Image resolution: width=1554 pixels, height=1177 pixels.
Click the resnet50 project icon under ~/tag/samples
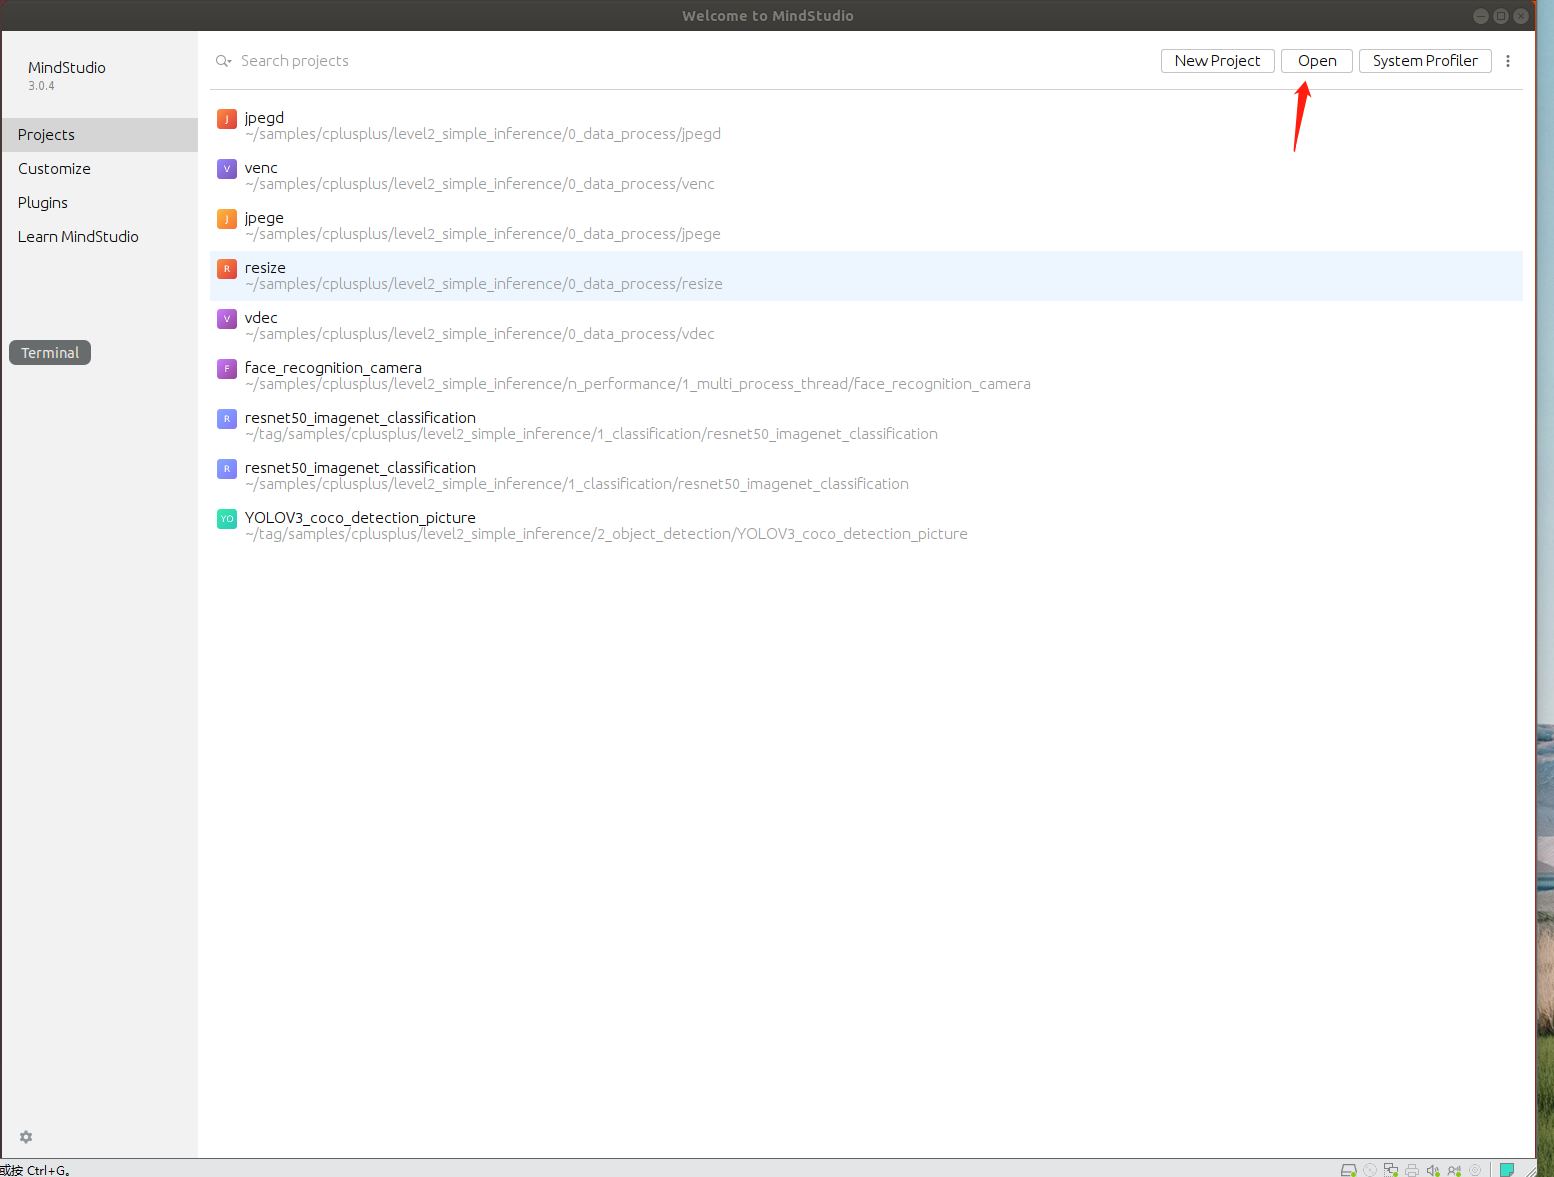click(227, 419)
